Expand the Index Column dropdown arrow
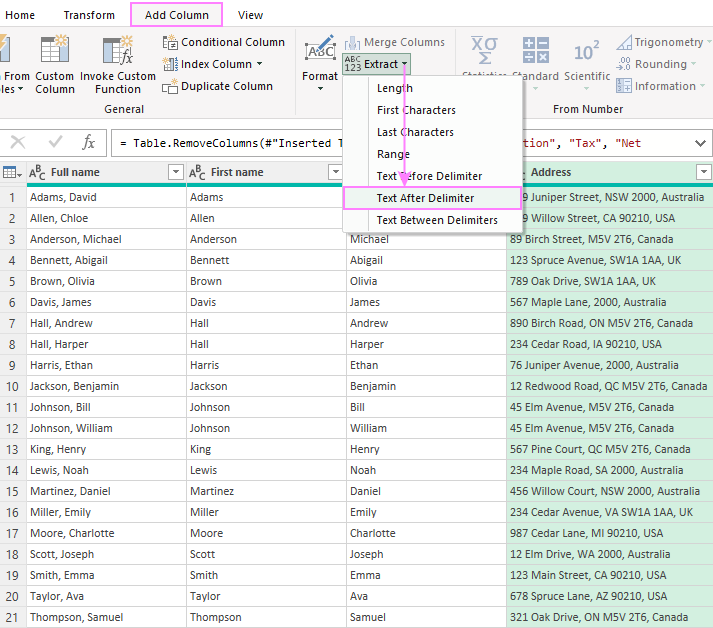 coord(260,64)
